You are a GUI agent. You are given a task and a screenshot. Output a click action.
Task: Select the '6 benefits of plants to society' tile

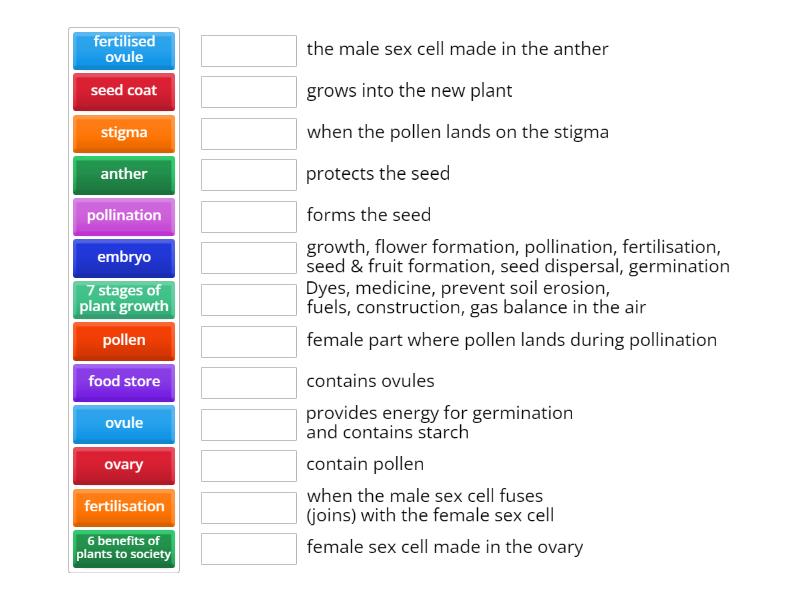[124, 548]
